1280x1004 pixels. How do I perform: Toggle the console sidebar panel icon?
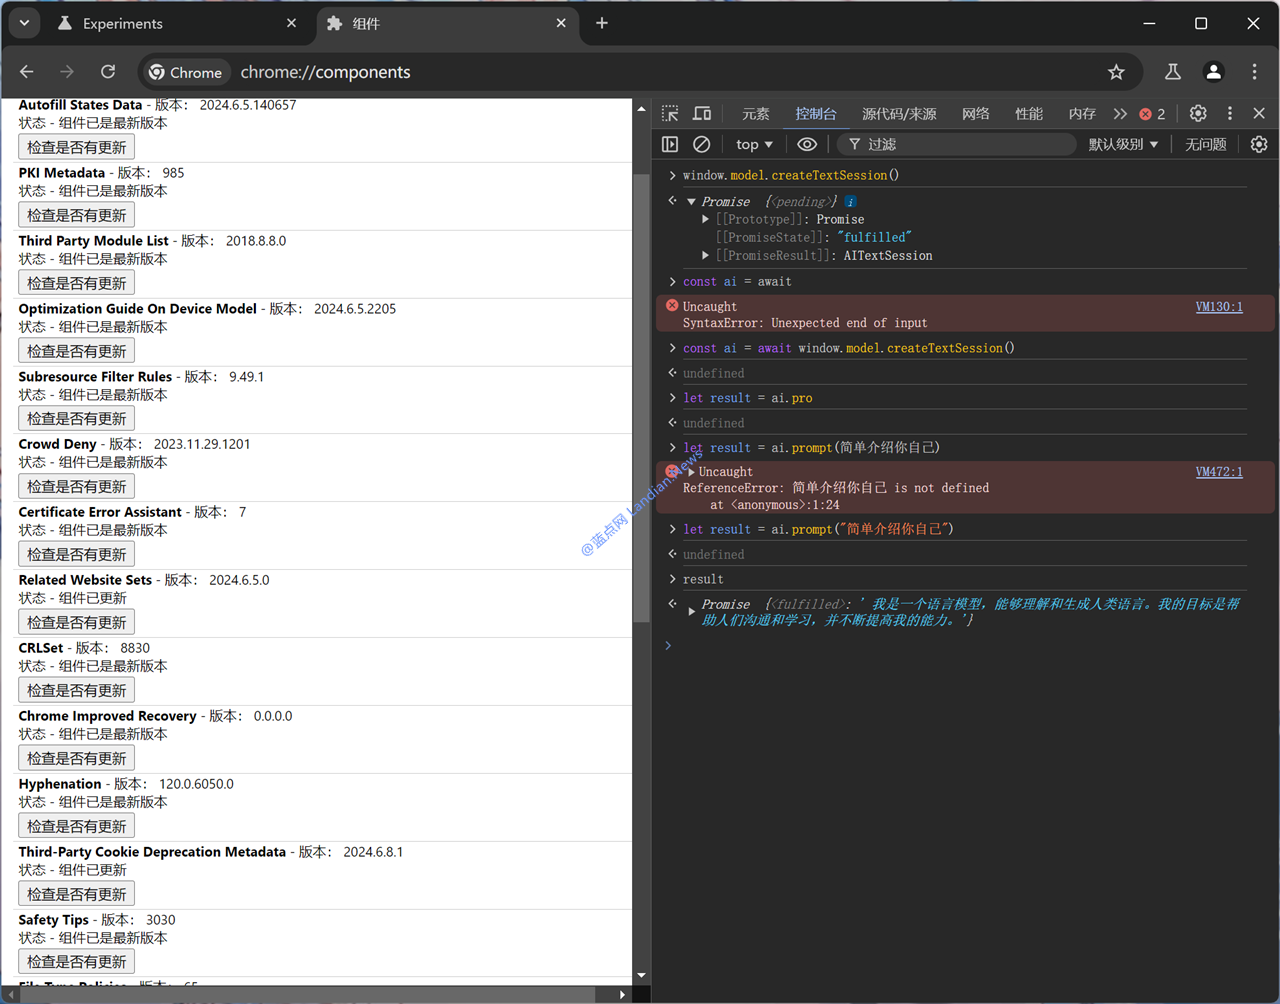[670, 144]
